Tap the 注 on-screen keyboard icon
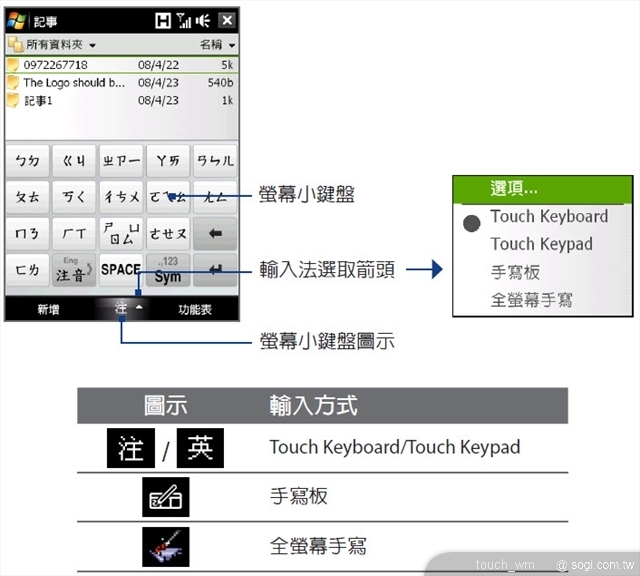The width and height of the screenshot is (640, 576). click(x=120, y=309)
